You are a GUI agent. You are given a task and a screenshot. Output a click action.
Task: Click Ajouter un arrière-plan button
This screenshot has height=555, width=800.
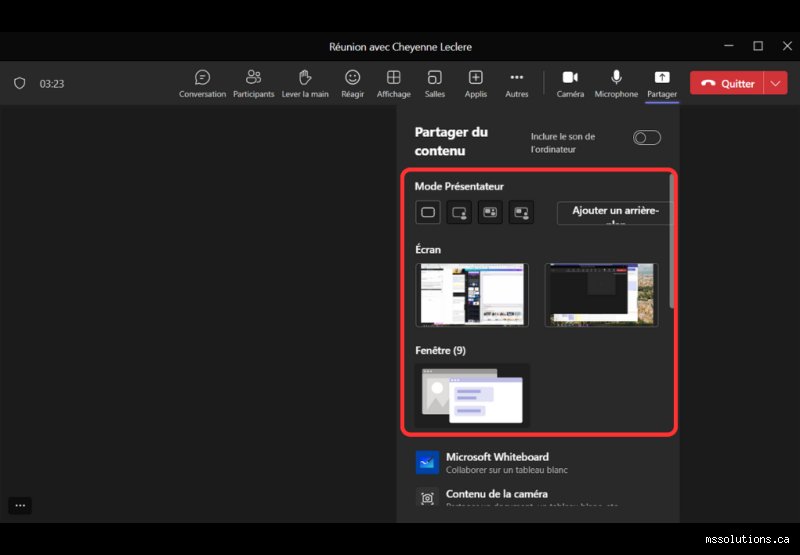tap(615, 213)
